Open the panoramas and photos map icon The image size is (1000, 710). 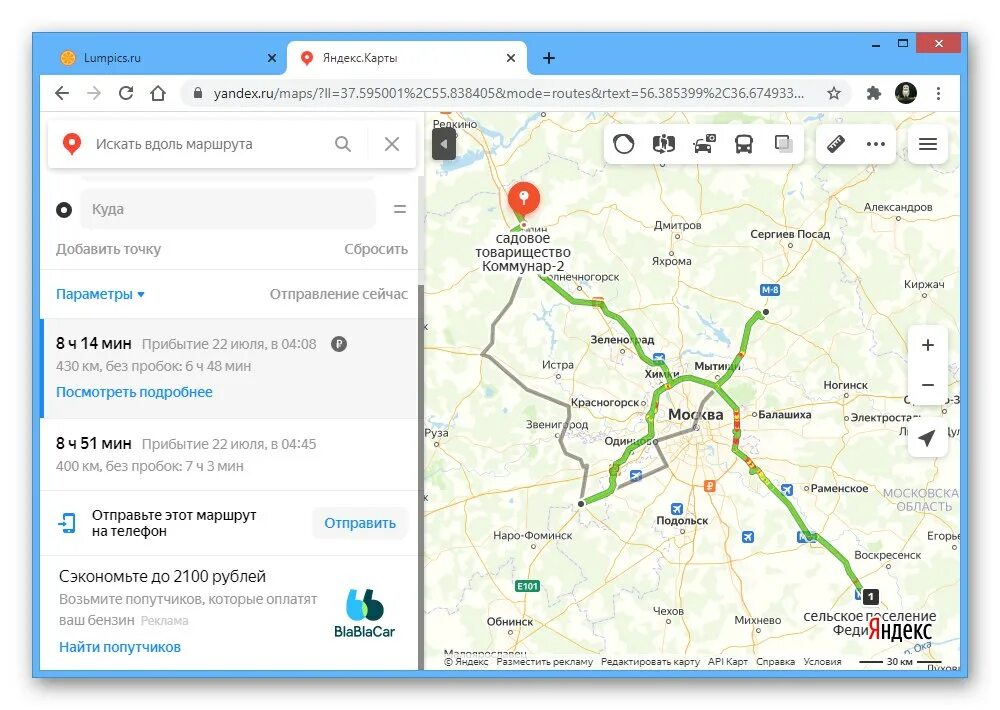(663, 144)
